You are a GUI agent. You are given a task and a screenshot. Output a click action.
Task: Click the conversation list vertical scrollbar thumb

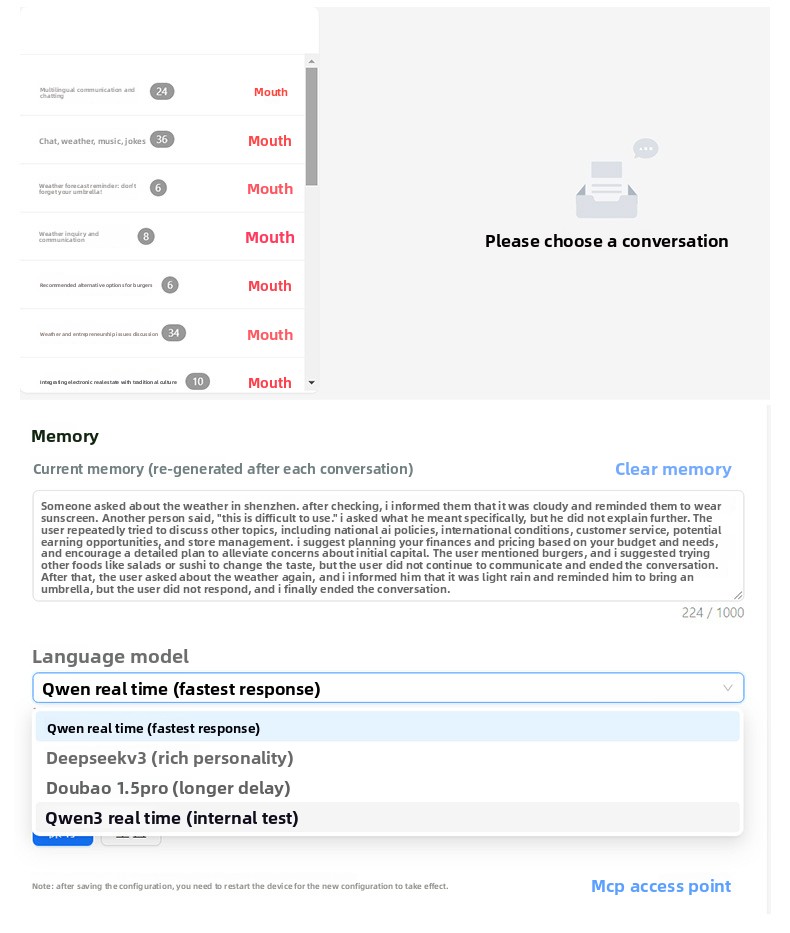311,126
